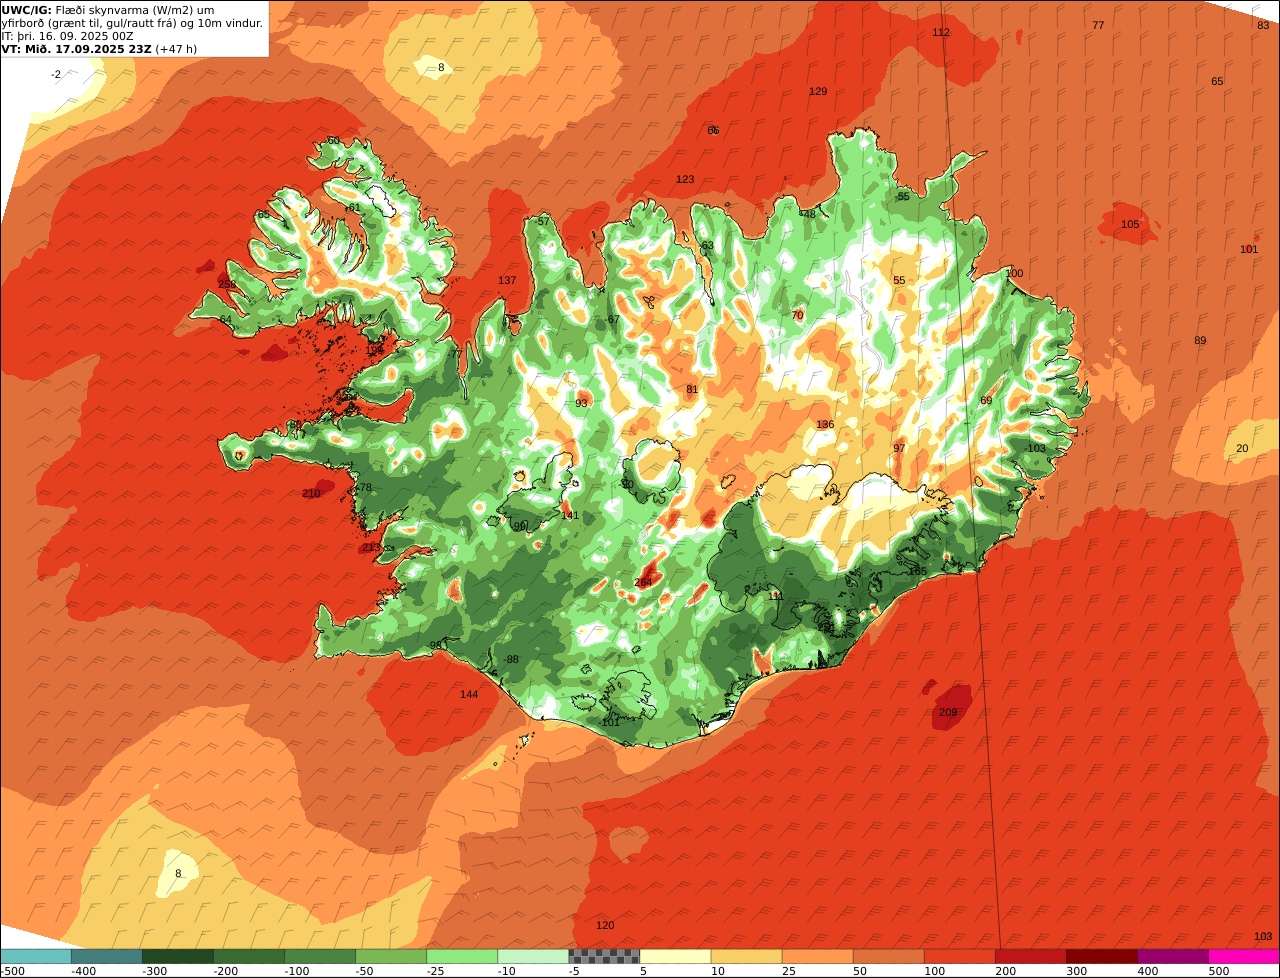Select the legend swatch between -100 and -50
Screen dimensions: 1280x978
320,956
